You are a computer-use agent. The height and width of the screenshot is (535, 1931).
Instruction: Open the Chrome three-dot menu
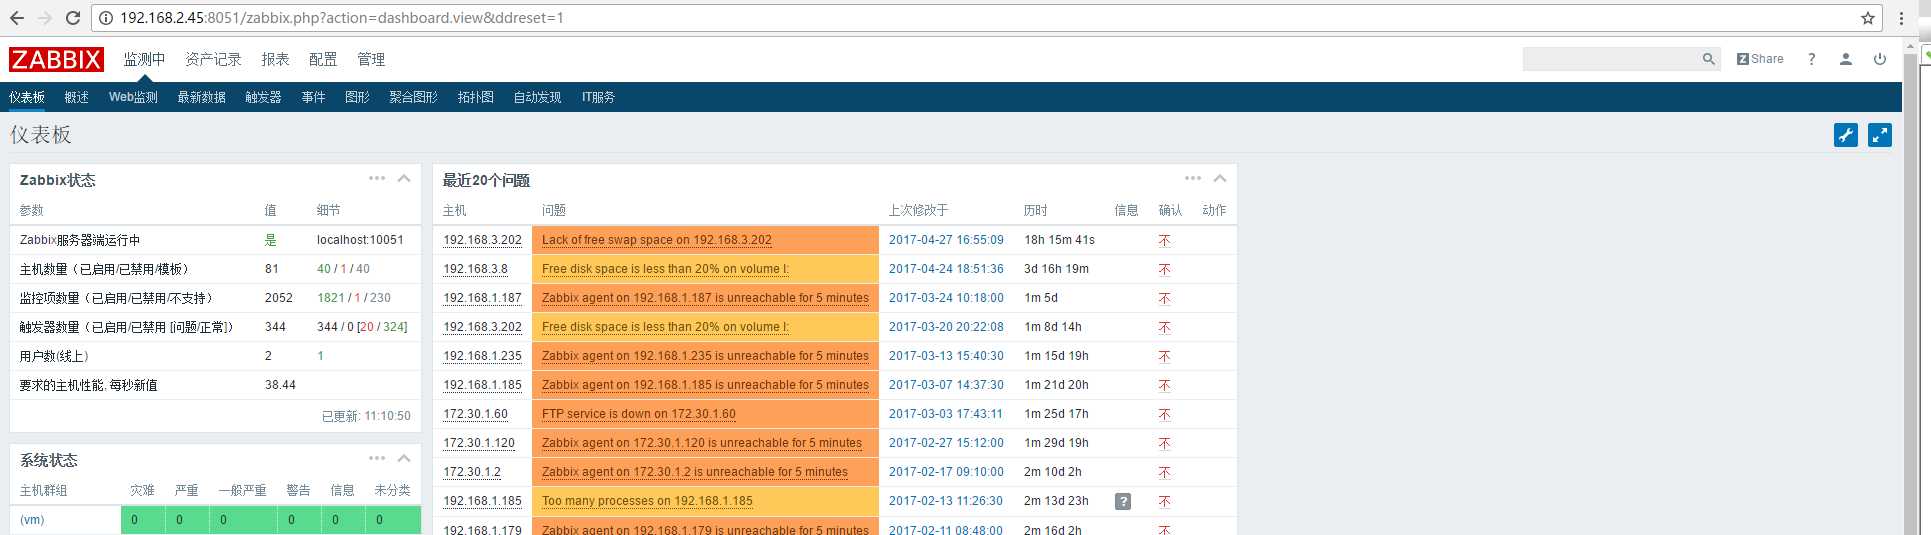1901,18
